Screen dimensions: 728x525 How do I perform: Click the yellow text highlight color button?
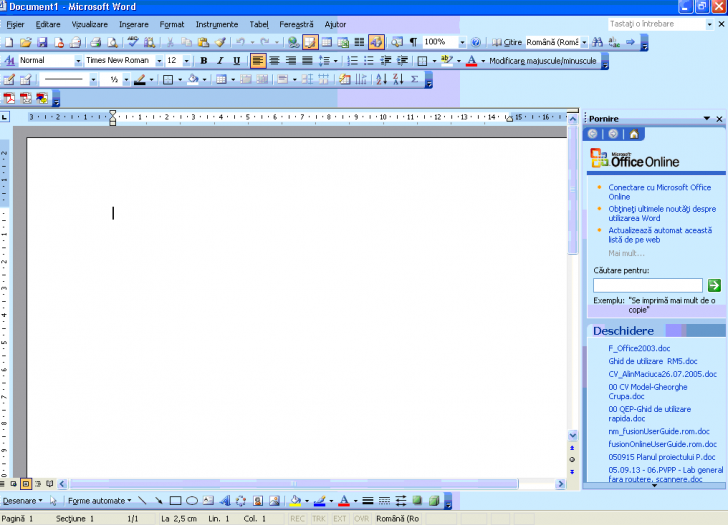tap(447, 61)
